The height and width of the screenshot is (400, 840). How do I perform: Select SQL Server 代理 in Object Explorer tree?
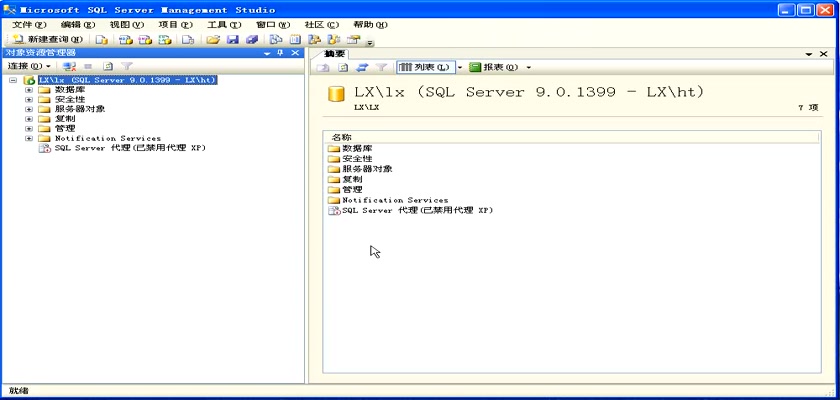click(130, 148)
